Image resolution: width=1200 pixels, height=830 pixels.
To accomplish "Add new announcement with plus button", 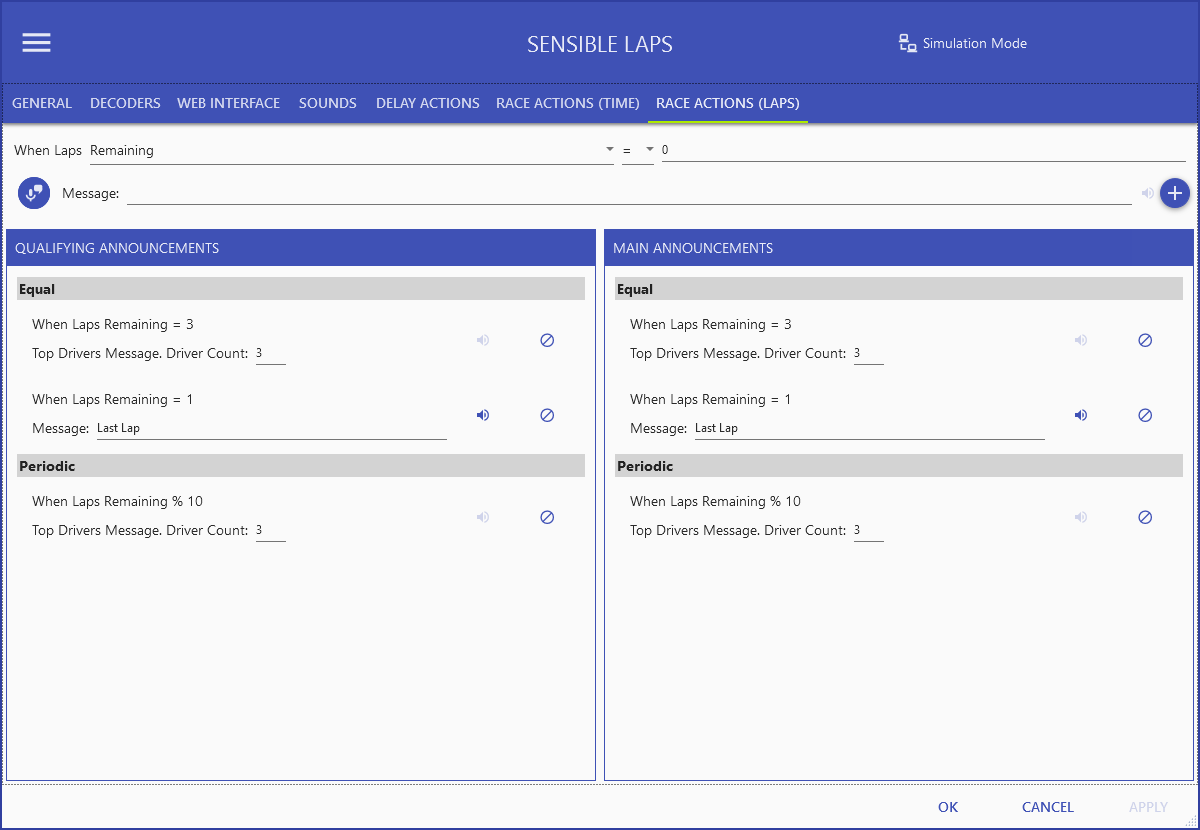I will click(x=1175, y=193).
